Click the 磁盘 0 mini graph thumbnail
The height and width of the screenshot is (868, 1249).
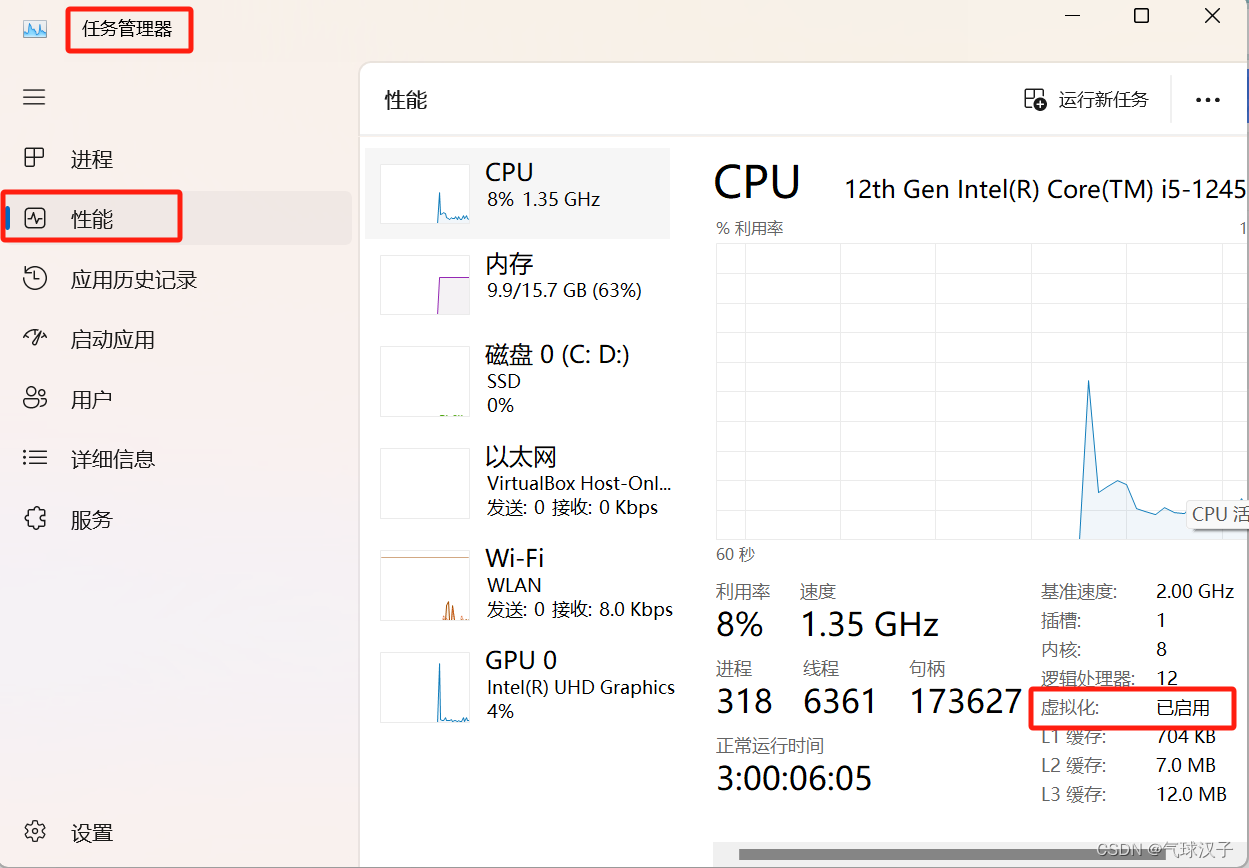[425, 381]
